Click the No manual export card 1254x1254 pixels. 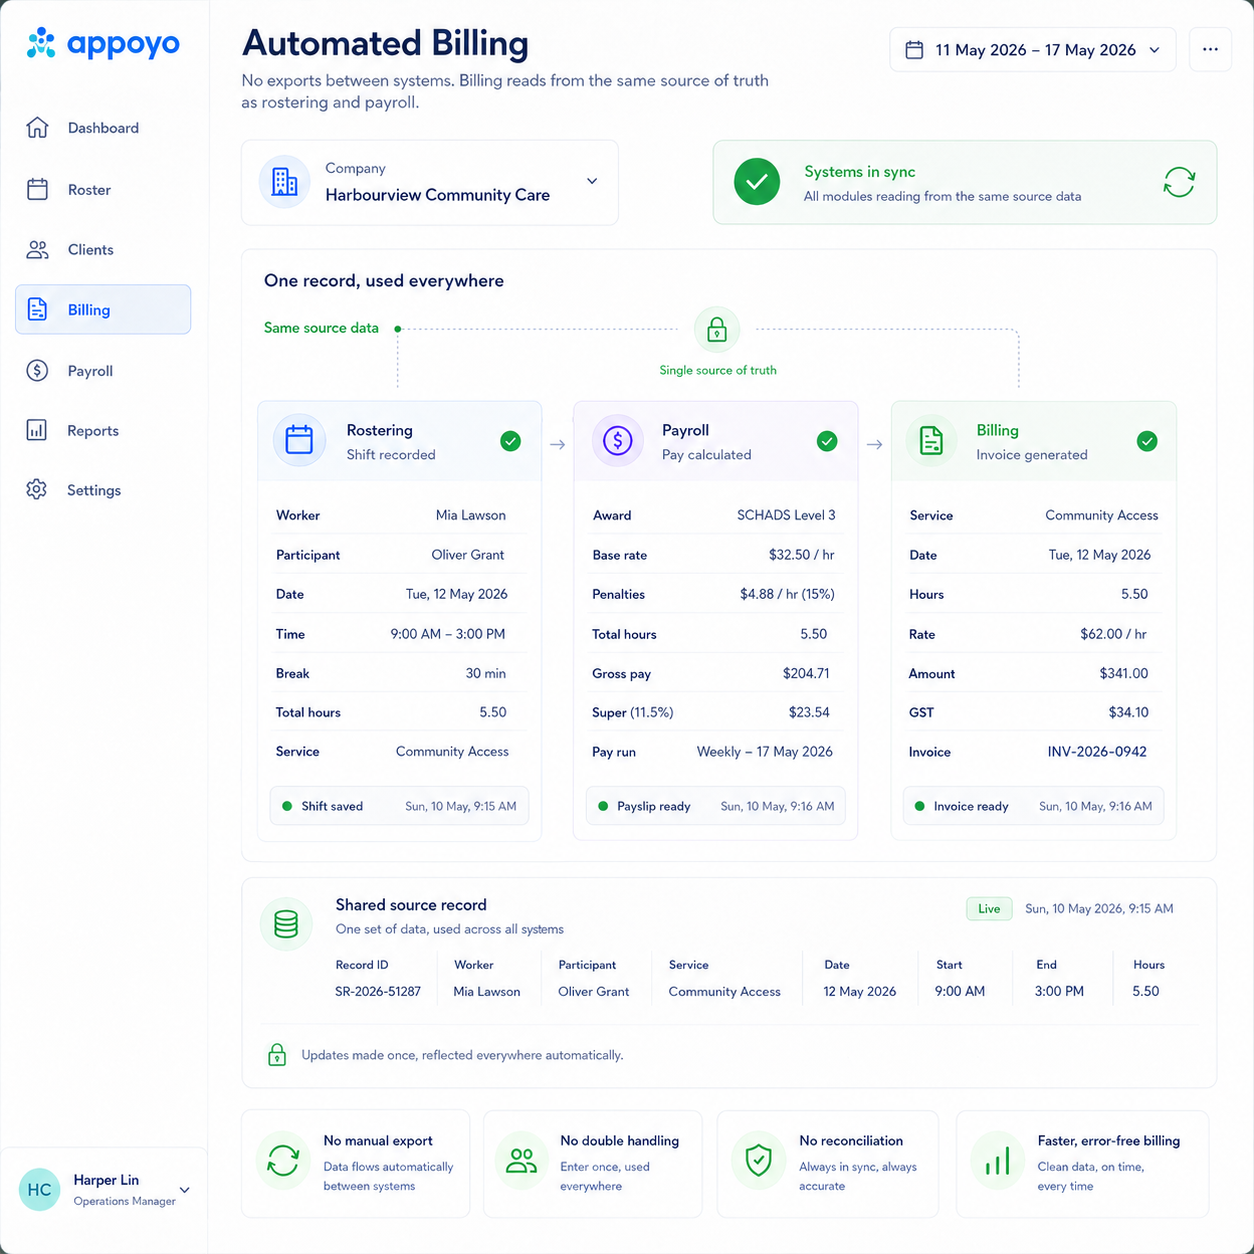pyautogui.click(x=356, y=1164)
